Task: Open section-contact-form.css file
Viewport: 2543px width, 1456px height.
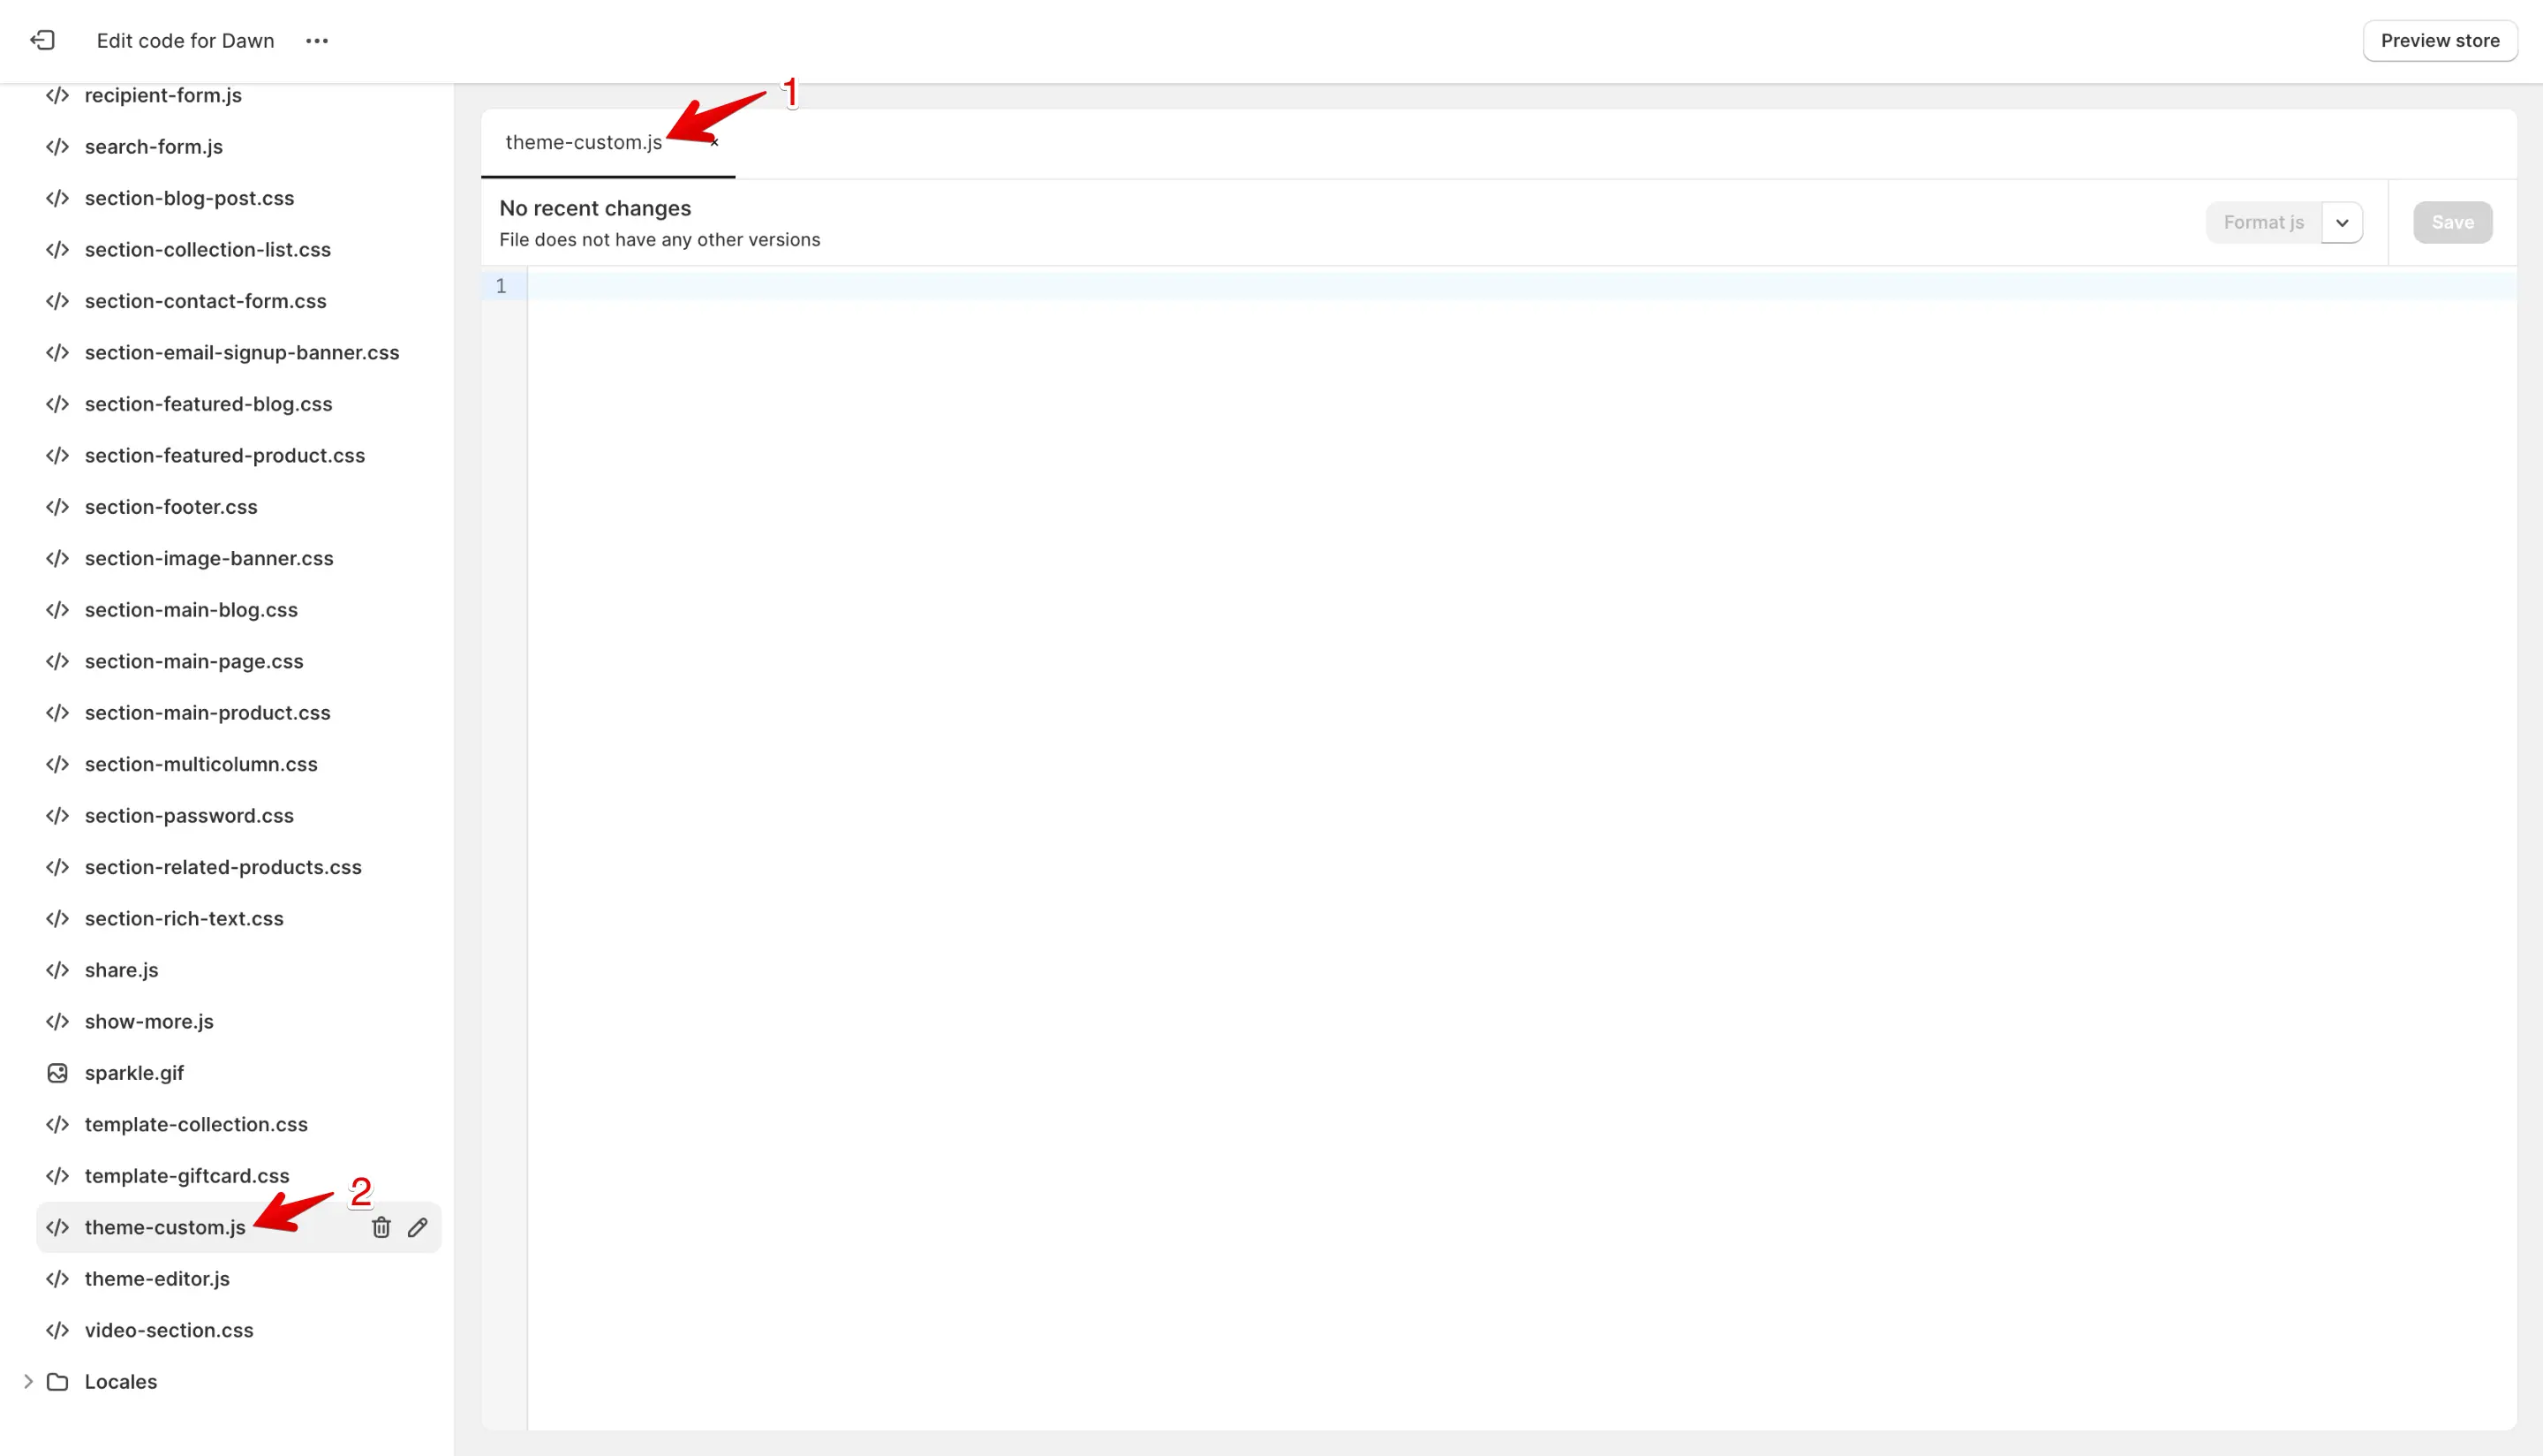Action: coord(205,301)
